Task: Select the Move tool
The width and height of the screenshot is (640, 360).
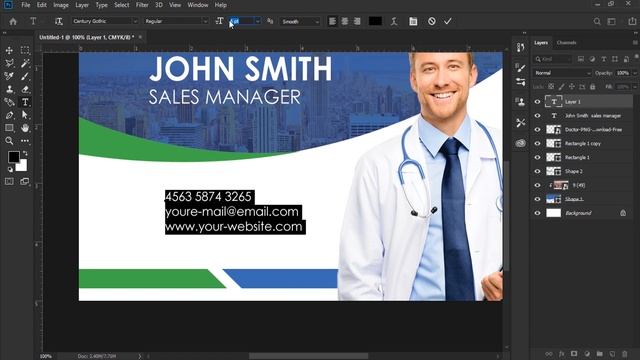Action: (9, 50)
